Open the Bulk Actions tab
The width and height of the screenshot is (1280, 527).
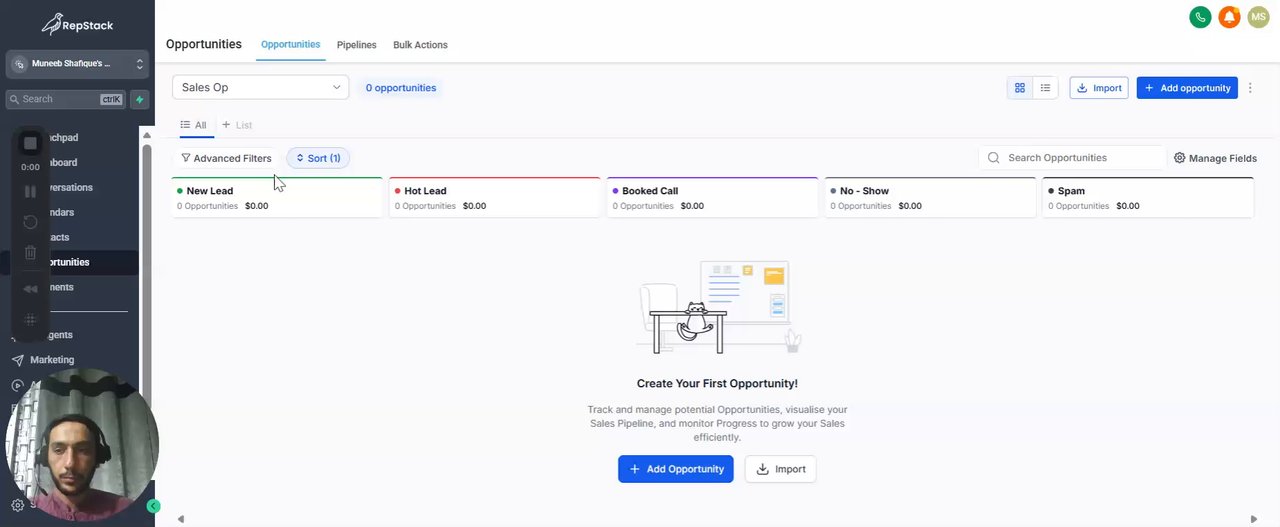click(x=420, y=45)
